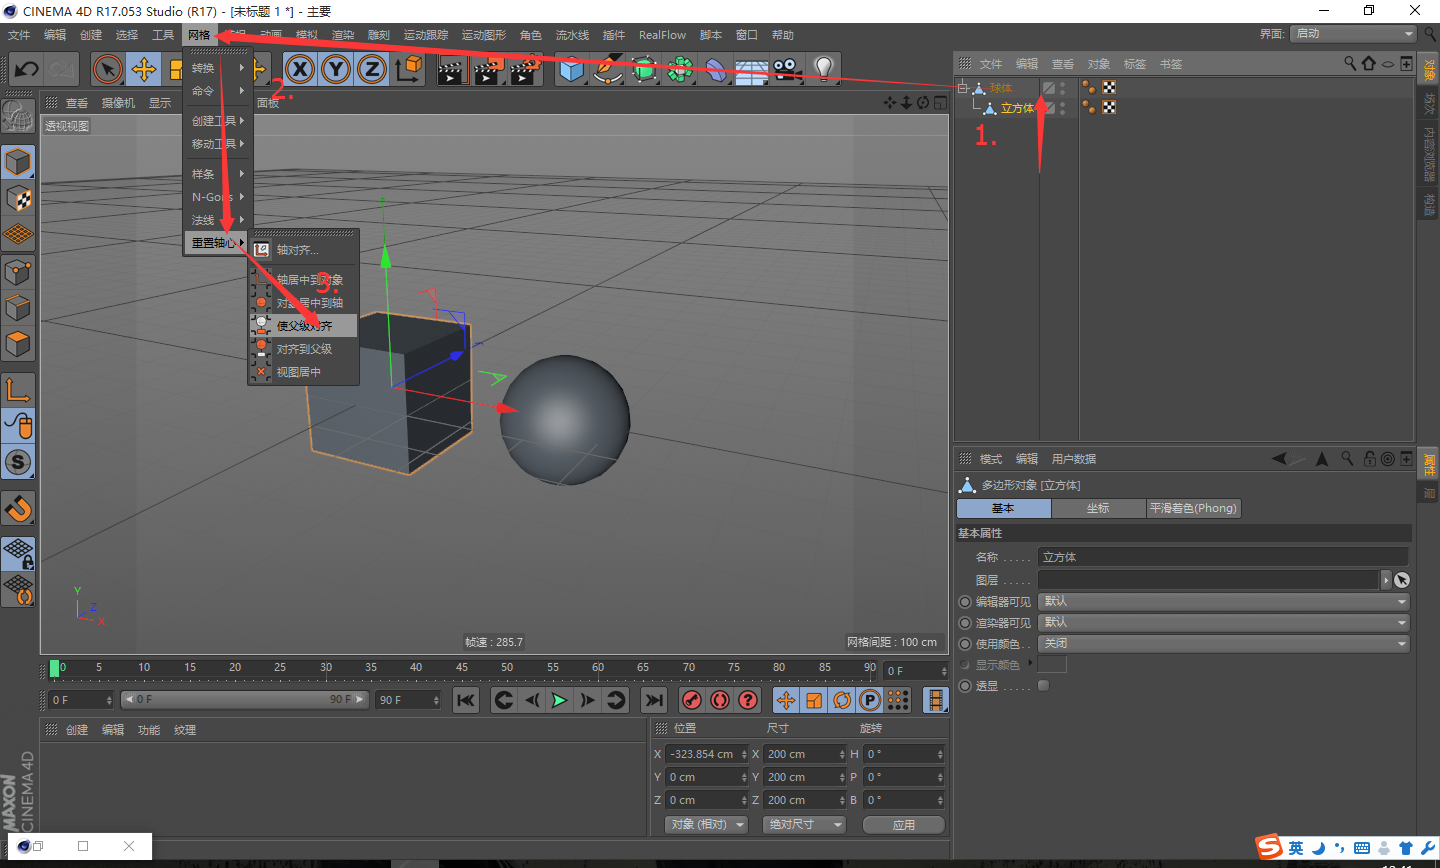Select 对齐到父级 menu entry
The height and width of the screenshot is (868, 1440).
303,349
